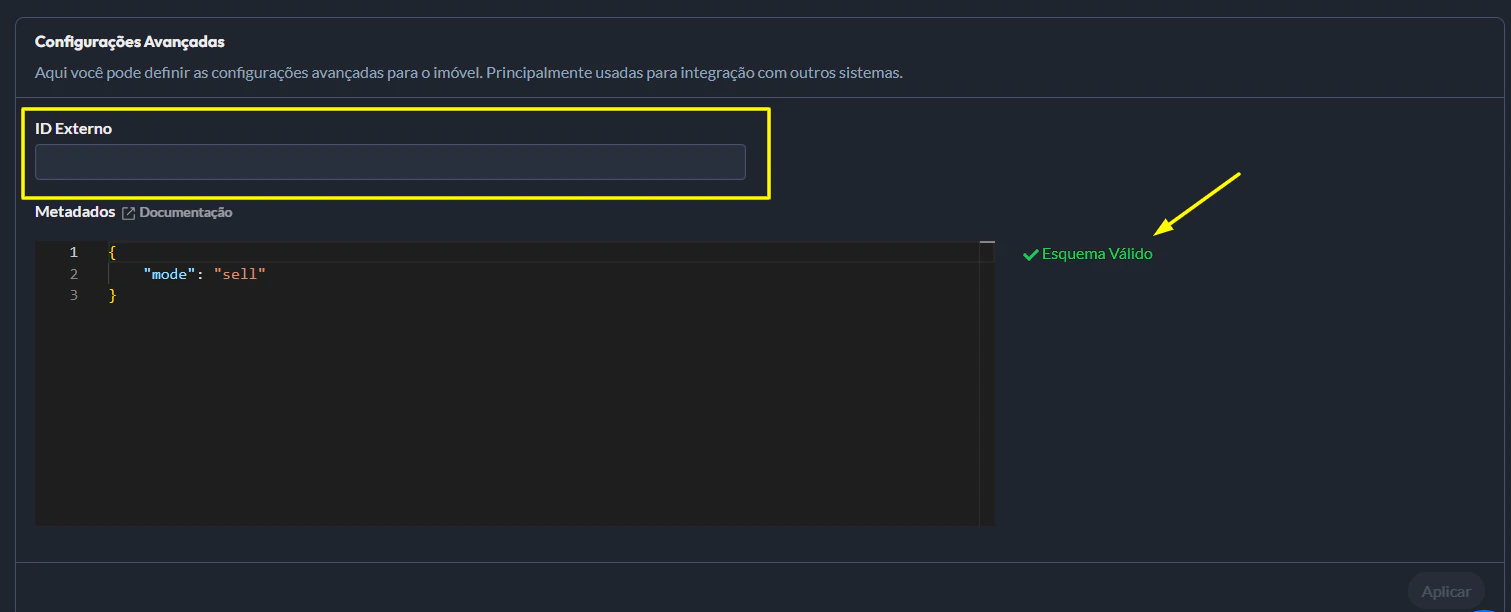
Task: Select the "sell" value in the editor
Action: pos(240,273)
